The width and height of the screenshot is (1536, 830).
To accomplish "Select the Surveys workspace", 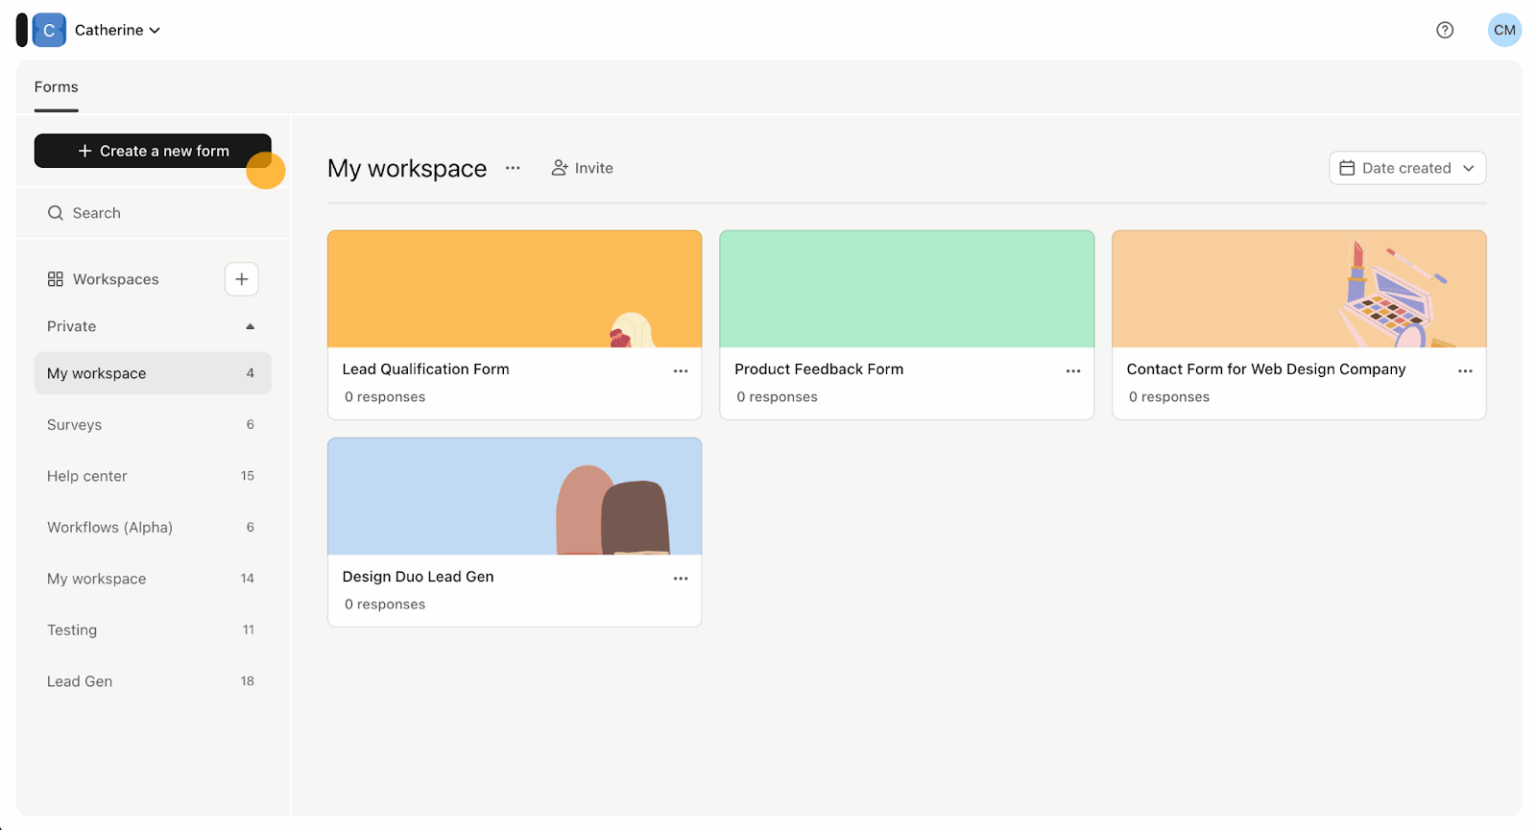I will coord(74,424).
